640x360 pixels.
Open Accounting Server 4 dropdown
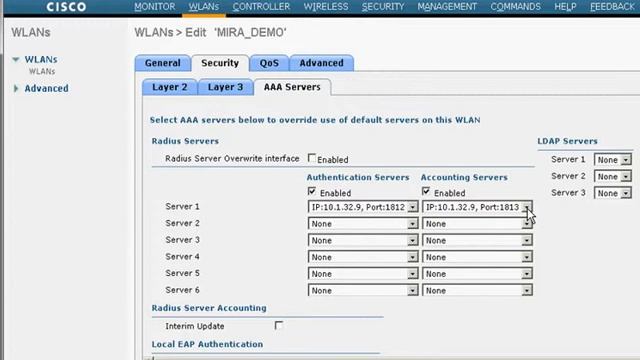click(x=477, y=257)
